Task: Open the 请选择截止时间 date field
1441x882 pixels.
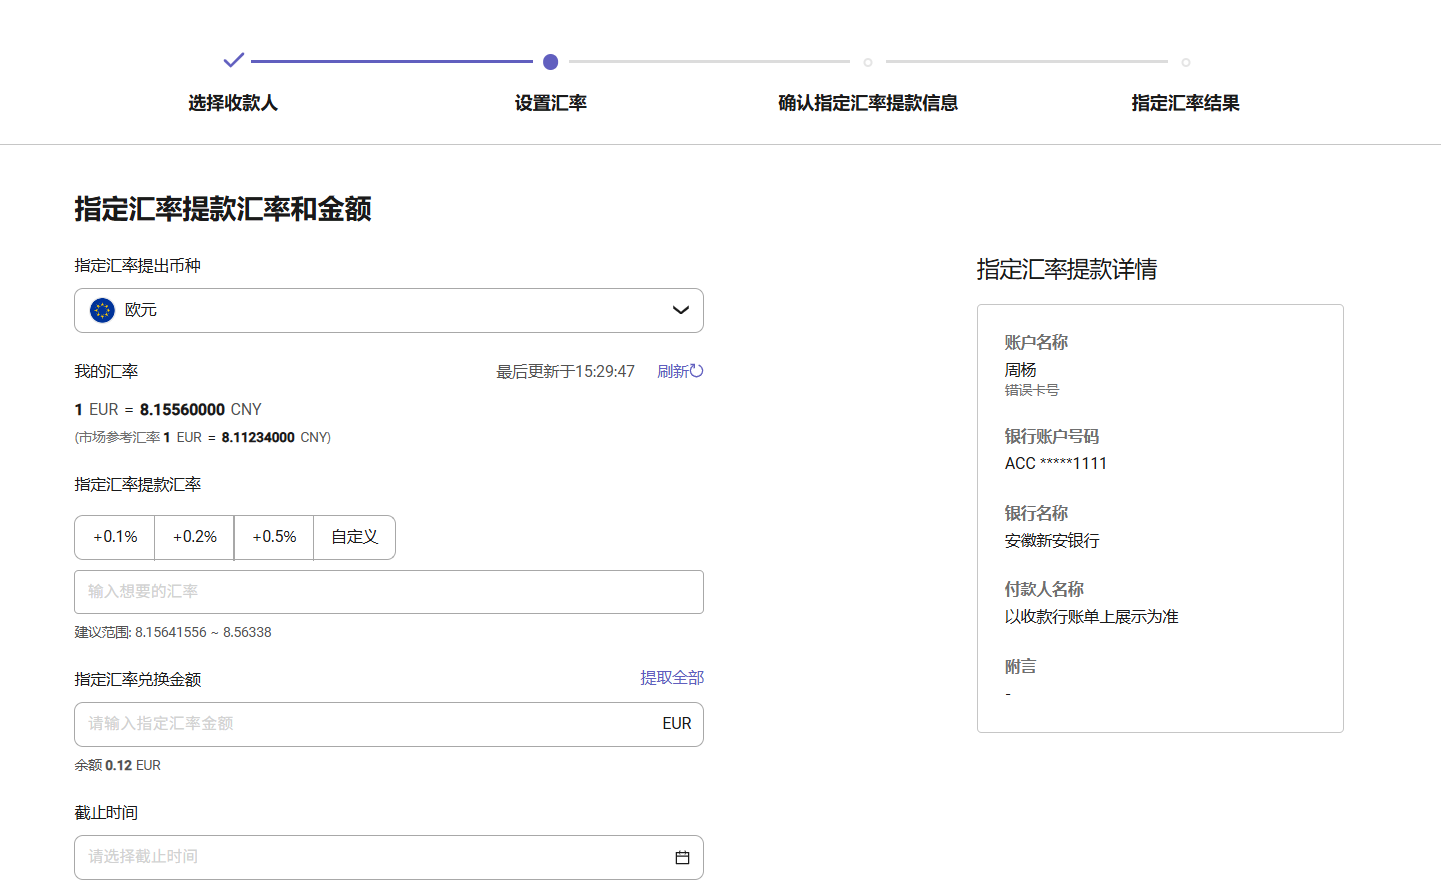Action: [x=370, y=857]
